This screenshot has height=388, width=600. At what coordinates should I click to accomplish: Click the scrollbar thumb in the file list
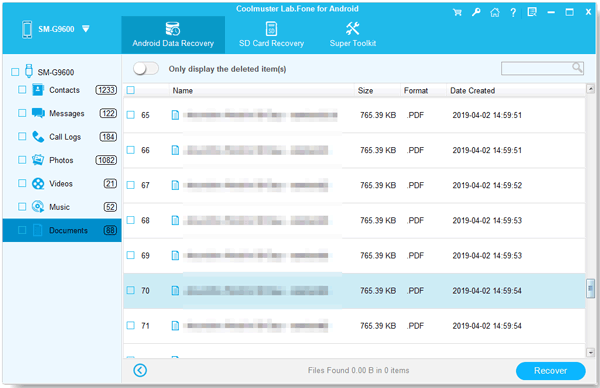pos(590,288)
